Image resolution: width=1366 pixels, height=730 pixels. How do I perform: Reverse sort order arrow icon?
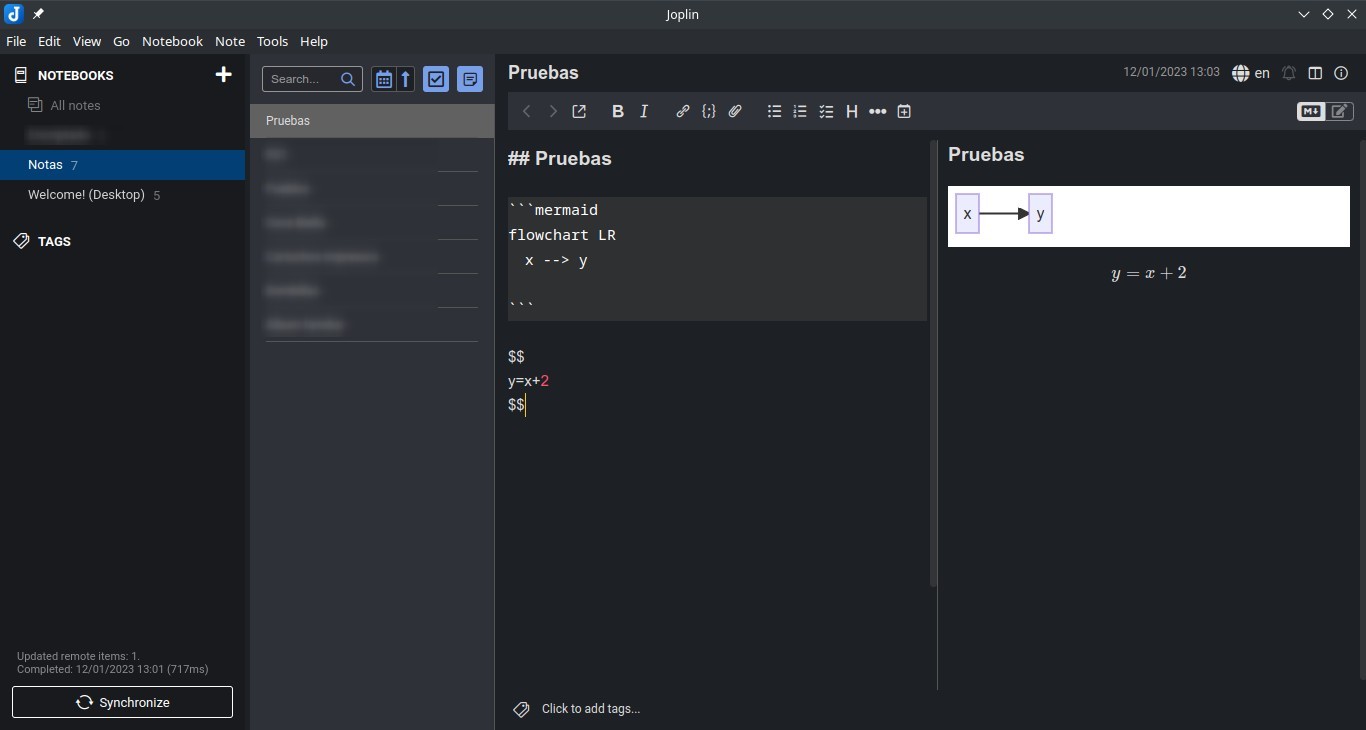click(x=406, y=79)
